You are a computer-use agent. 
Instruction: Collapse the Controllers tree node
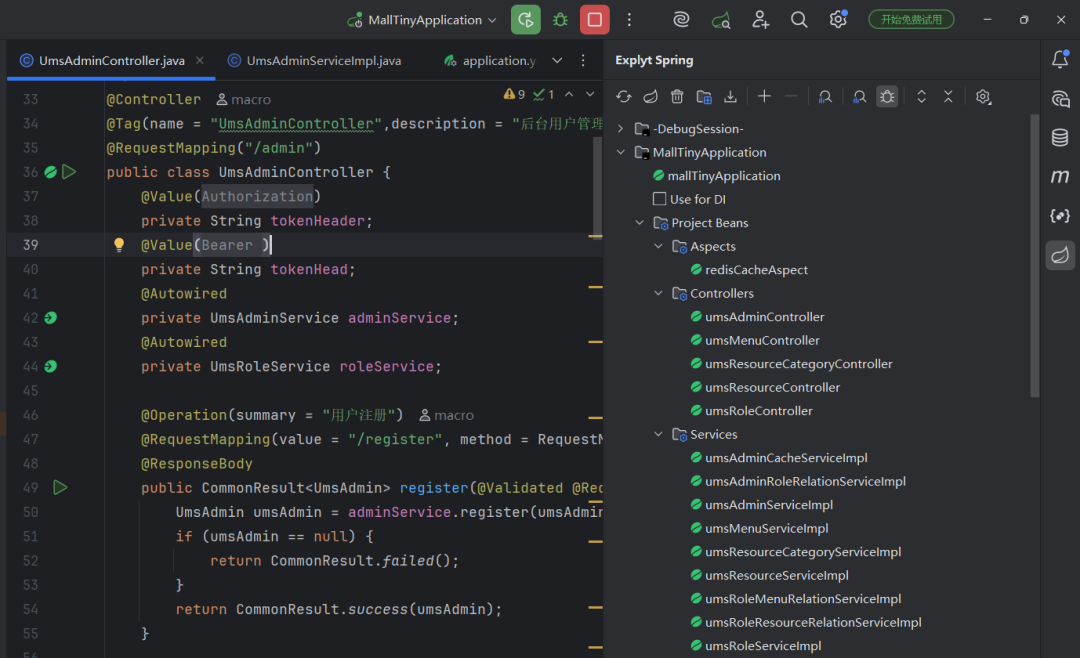(x=658, y=294)
